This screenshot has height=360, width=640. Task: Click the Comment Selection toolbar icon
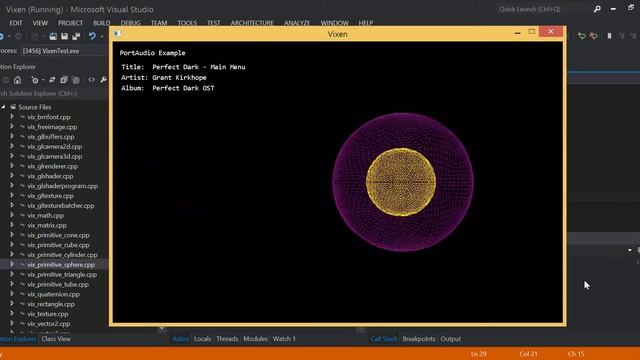(582, 36)
